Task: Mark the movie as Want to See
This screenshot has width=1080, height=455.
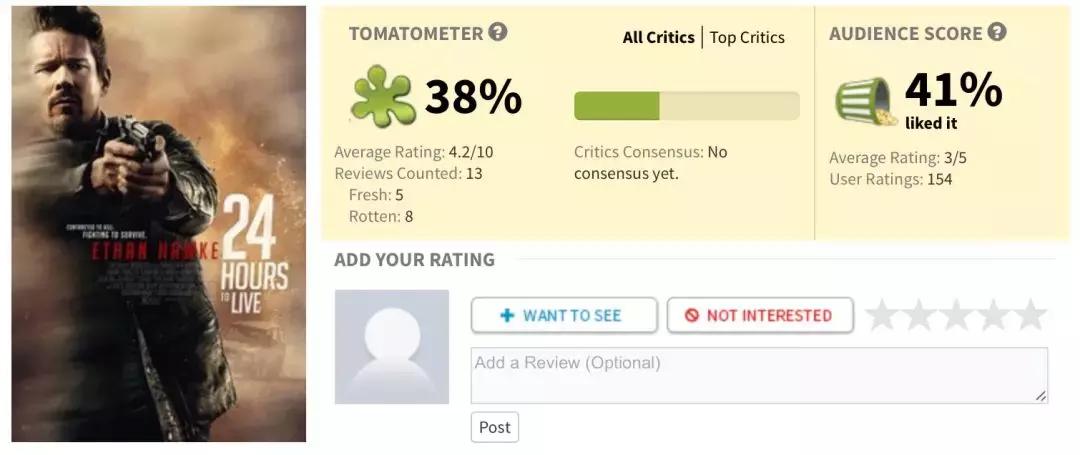Action: pyautogui.click(x=564, y=315)
